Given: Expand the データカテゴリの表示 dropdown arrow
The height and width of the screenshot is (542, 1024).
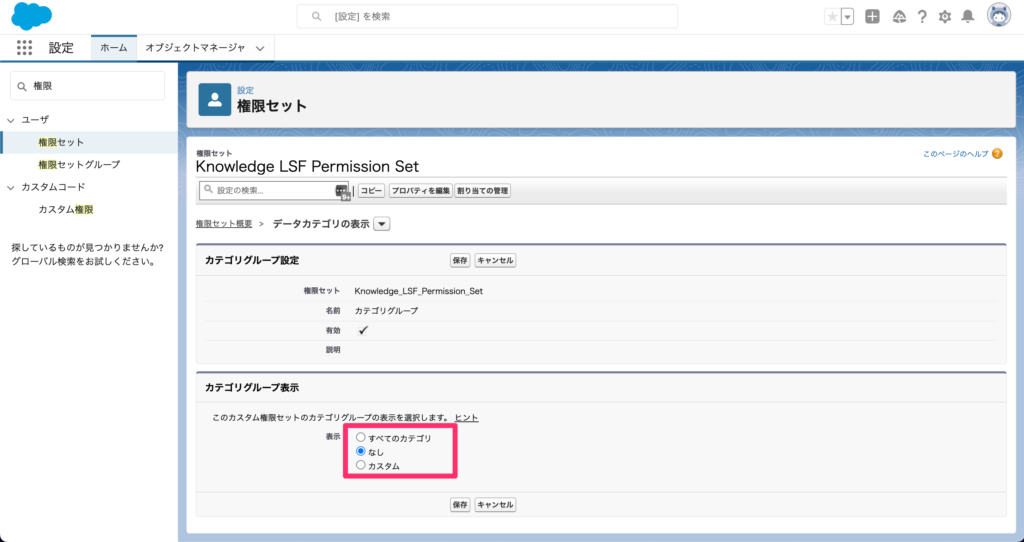Looking at the screenshot, I should tap(382, 224).
